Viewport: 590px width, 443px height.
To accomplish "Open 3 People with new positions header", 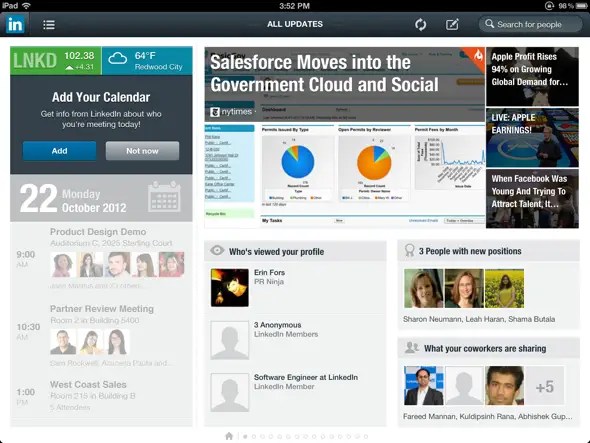I will [488, 251].
